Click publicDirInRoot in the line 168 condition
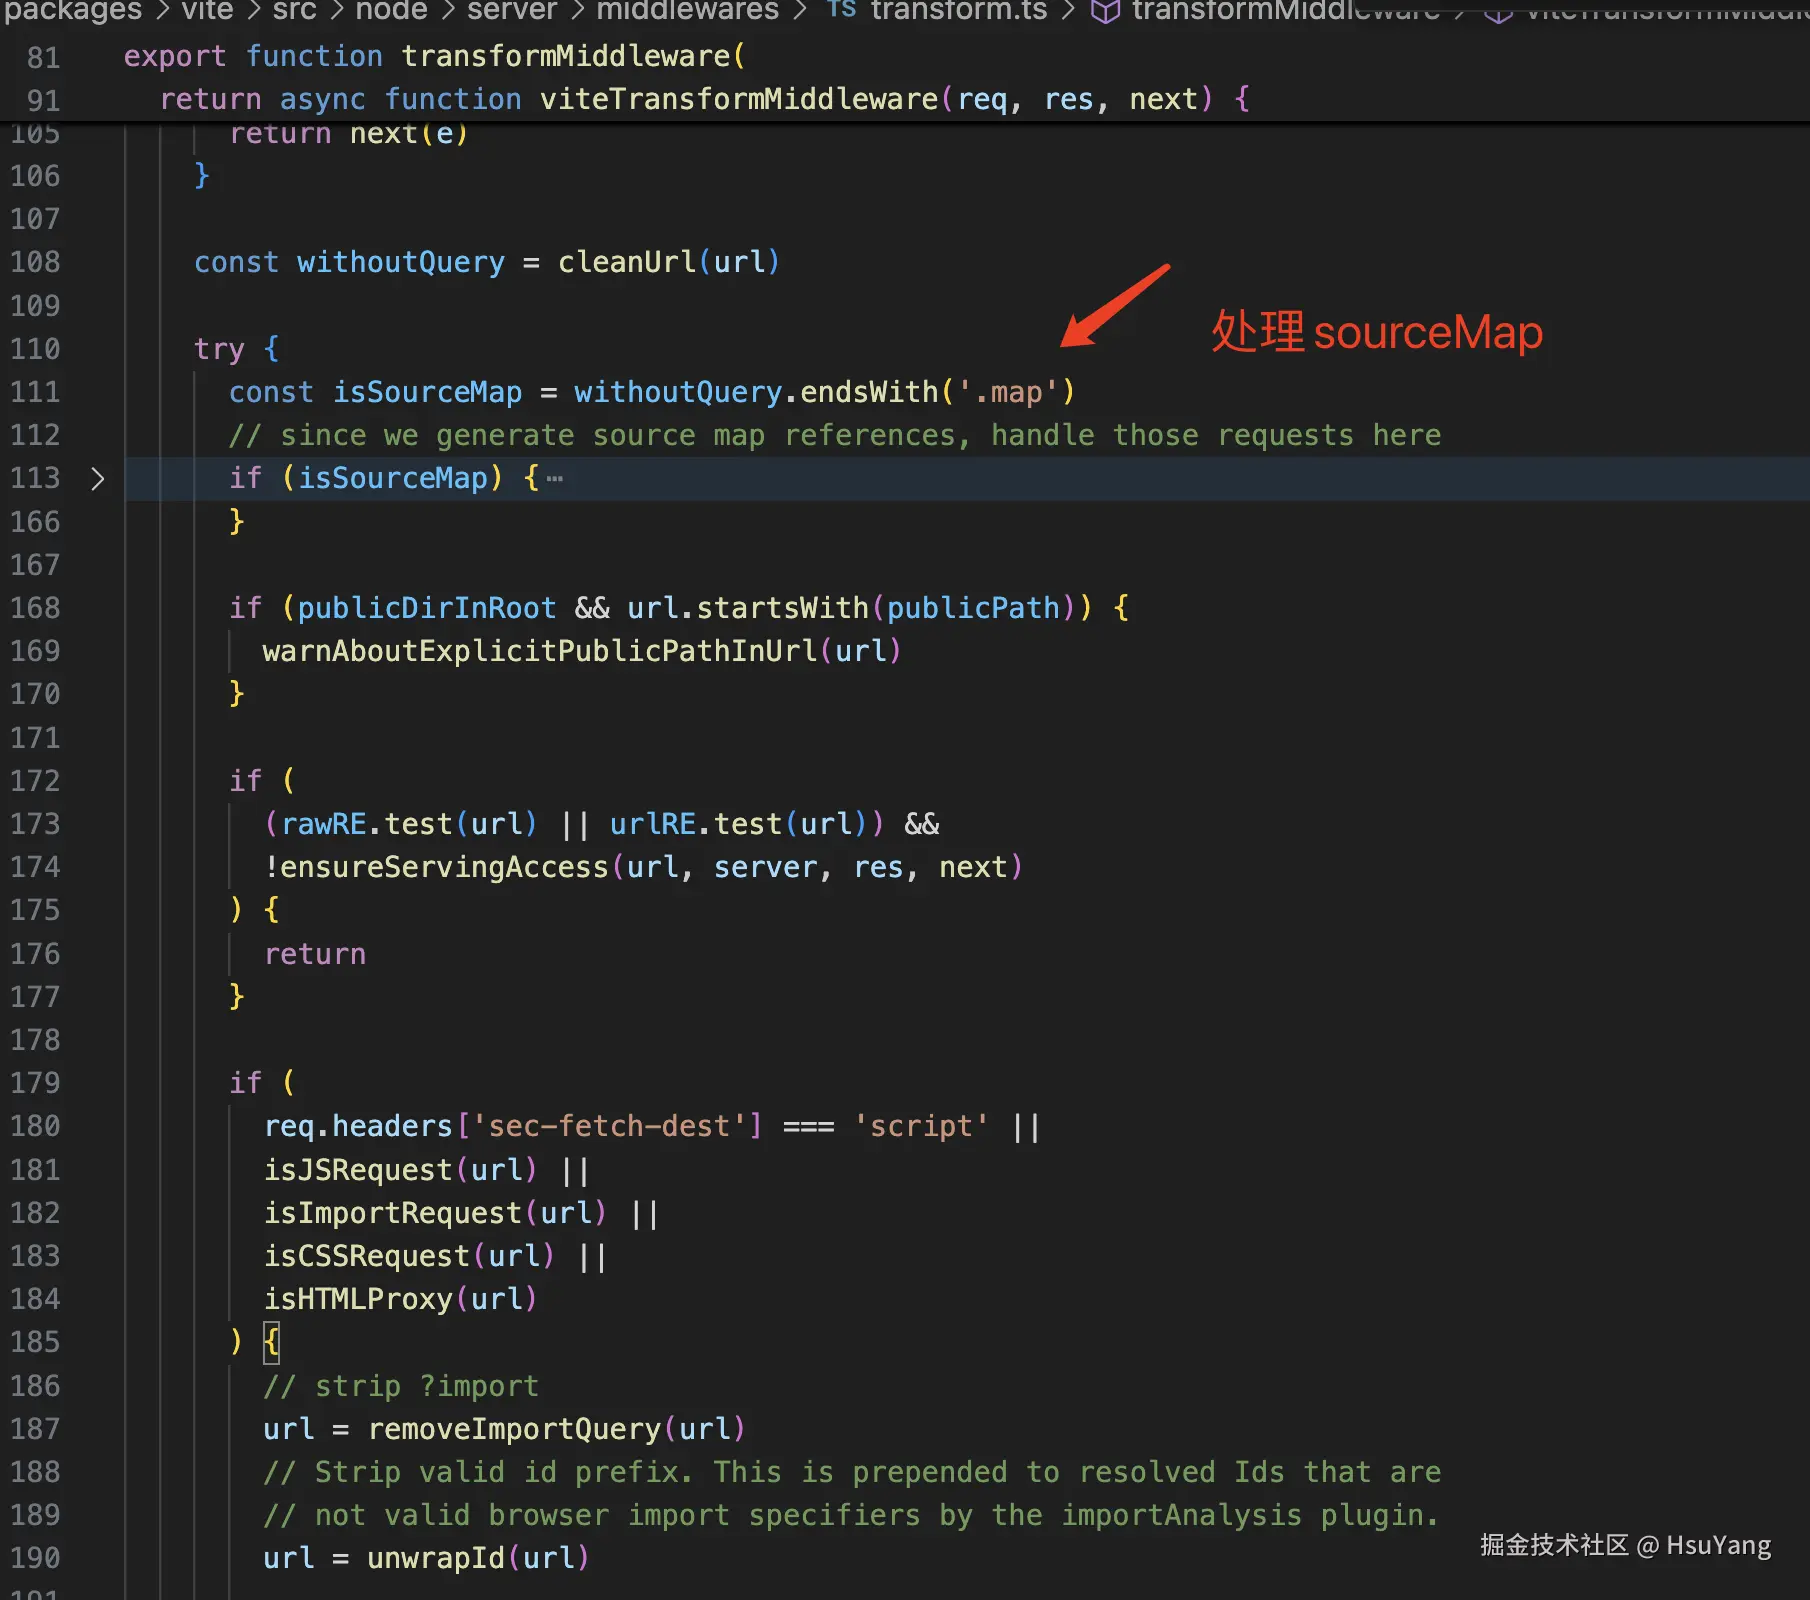The height and width of the screenshot is (1600, 1810). coord(427,608)
